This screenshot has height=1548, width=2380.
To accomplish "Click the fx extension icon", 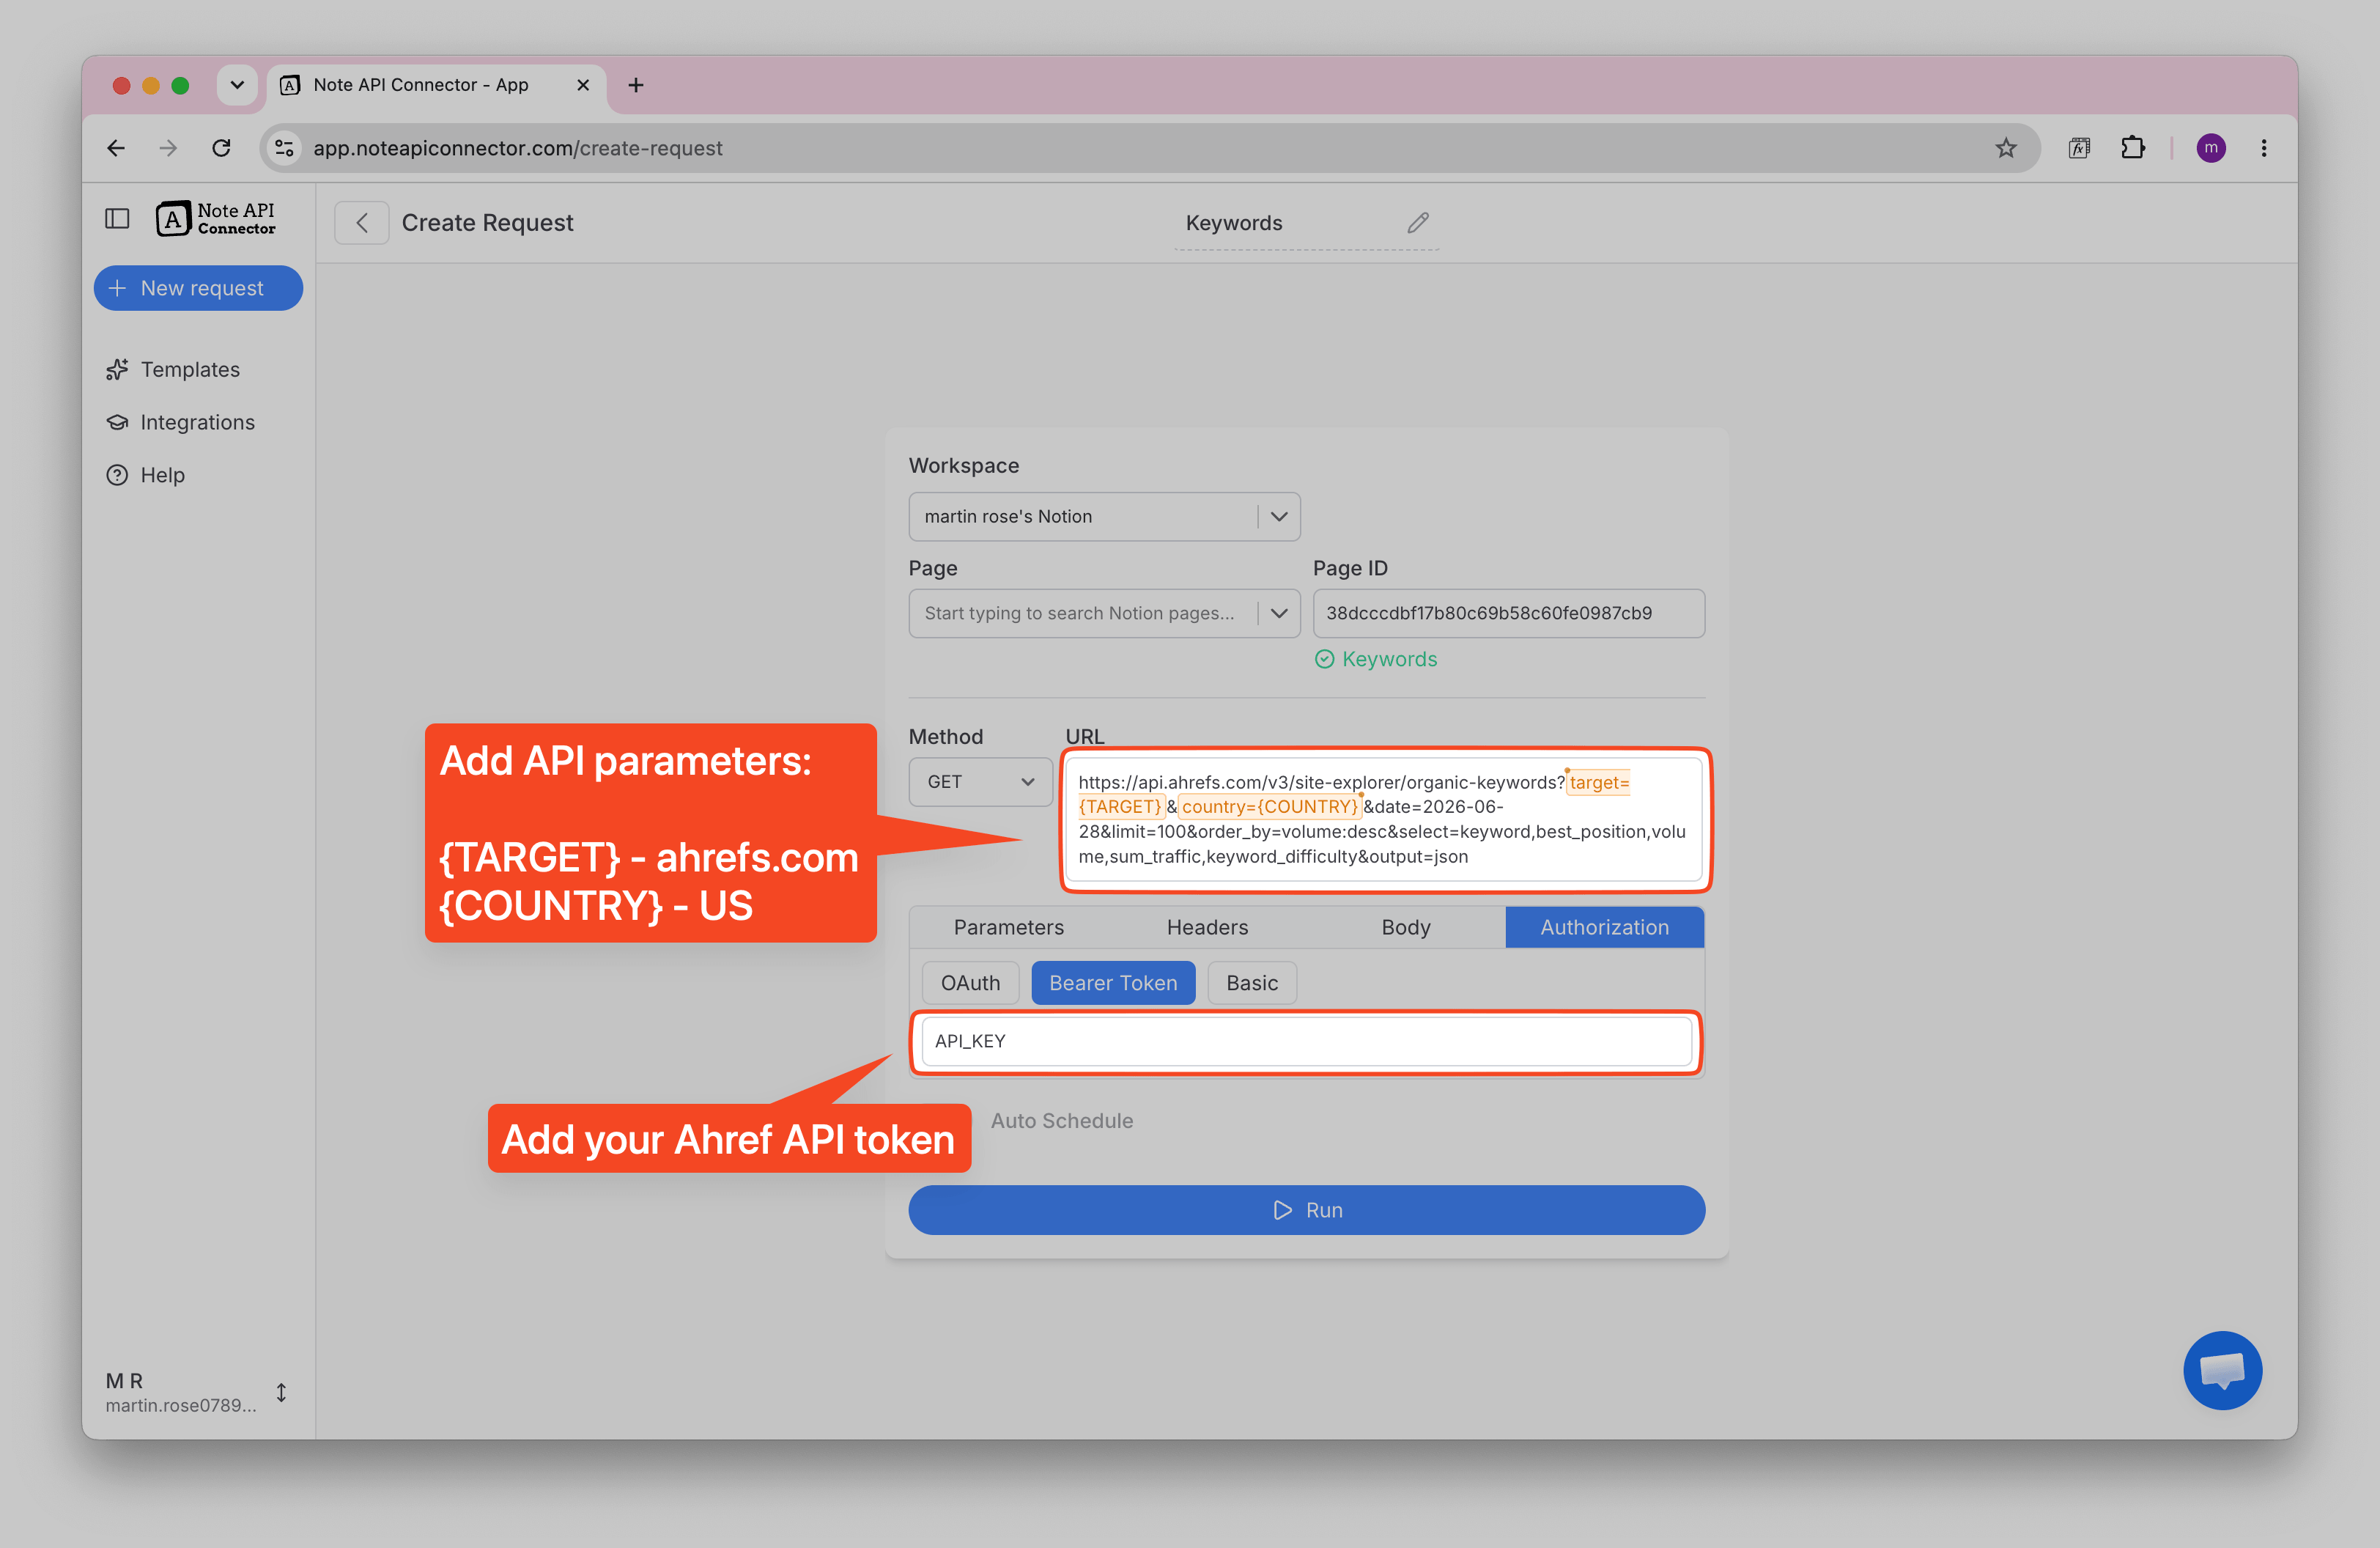I will tap(2079, 148).
